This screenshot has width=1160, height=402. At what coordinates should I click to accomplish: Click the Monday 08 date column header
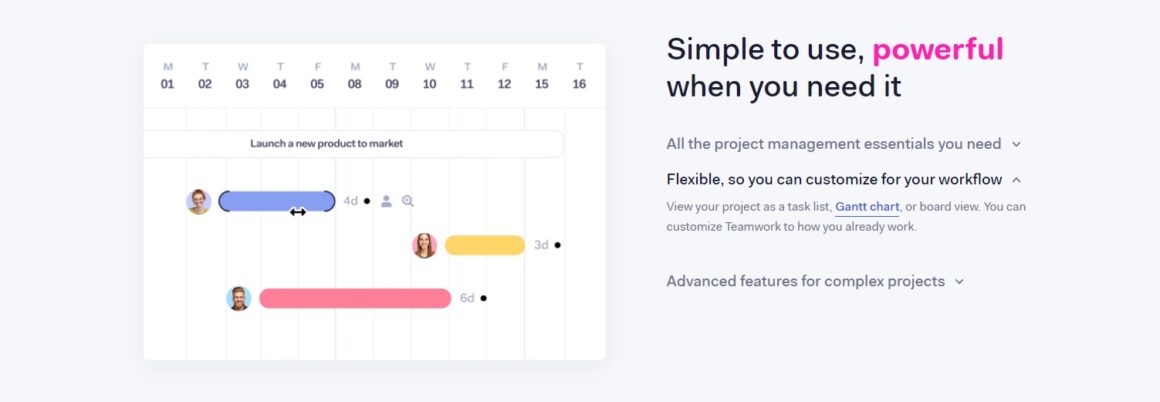[x=354, y=76]
